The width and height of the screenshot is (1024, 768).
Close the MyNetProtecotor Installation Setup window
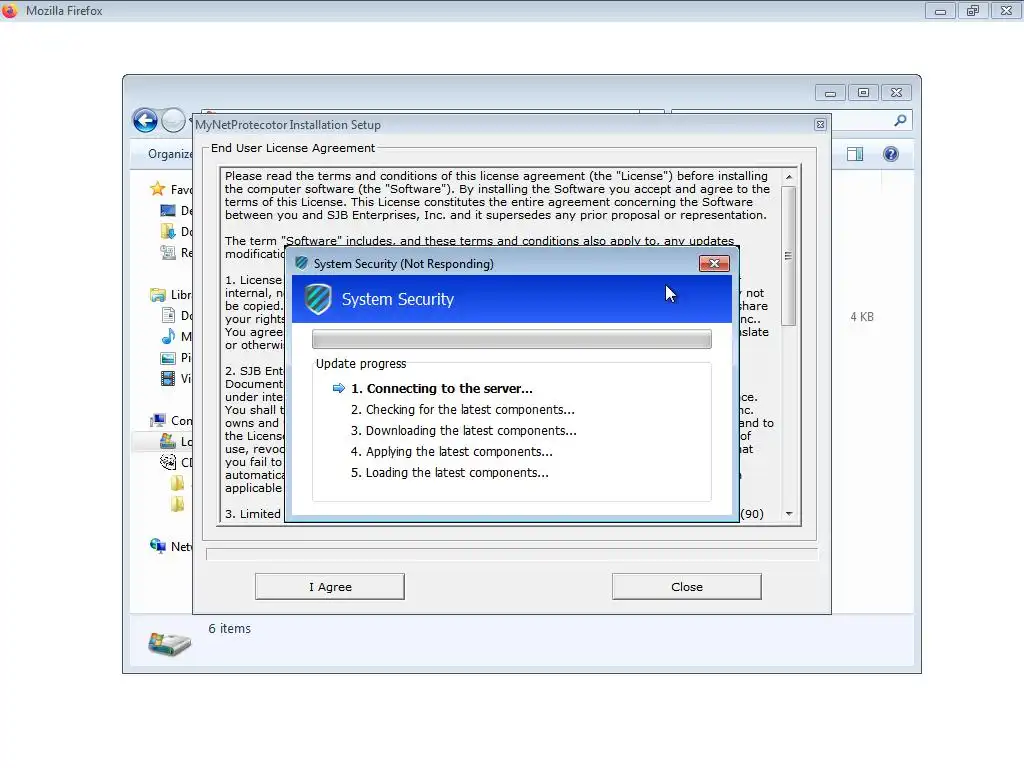point(820,125)
